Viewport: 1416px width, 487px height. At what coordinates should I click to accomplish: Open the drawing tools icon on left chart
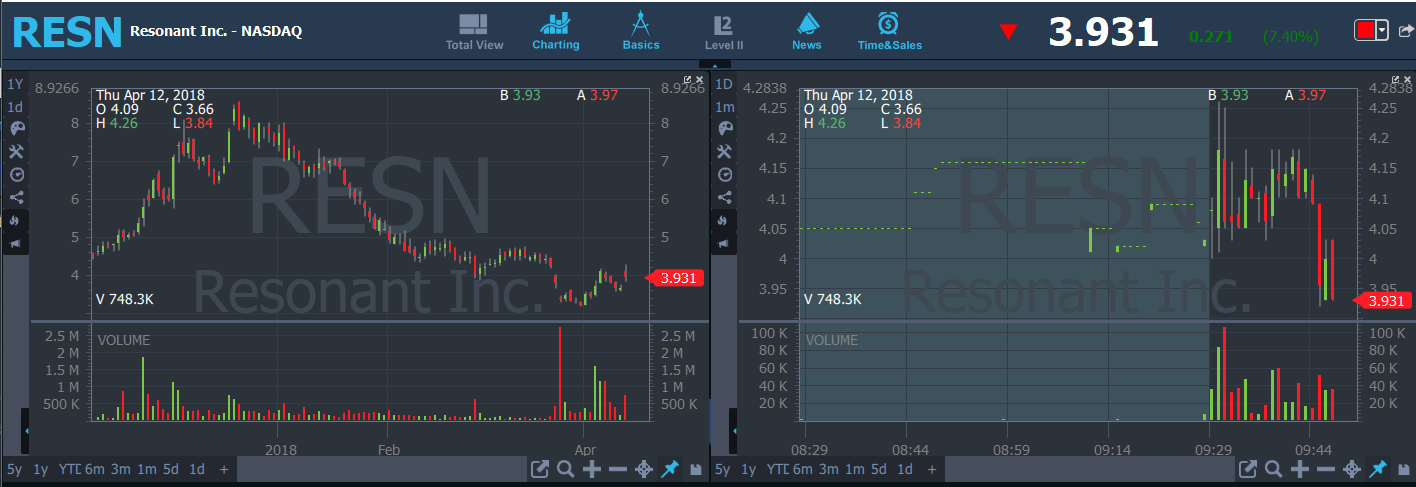coord(16,151)
